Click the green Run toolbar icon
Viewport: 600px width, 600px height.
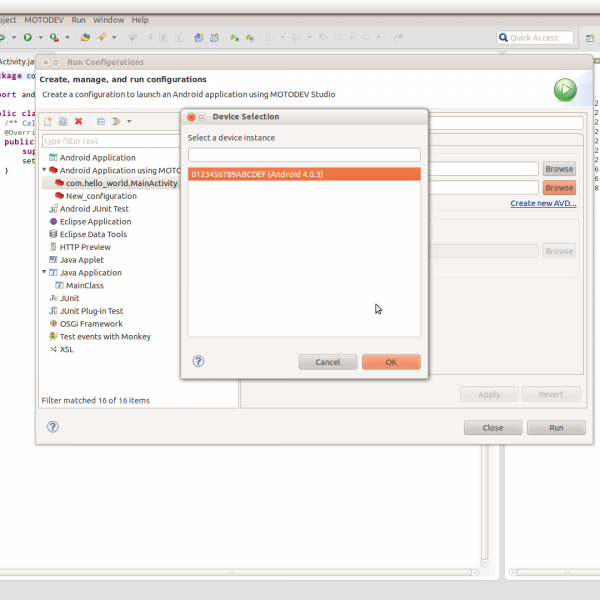[x=28, y=37]
